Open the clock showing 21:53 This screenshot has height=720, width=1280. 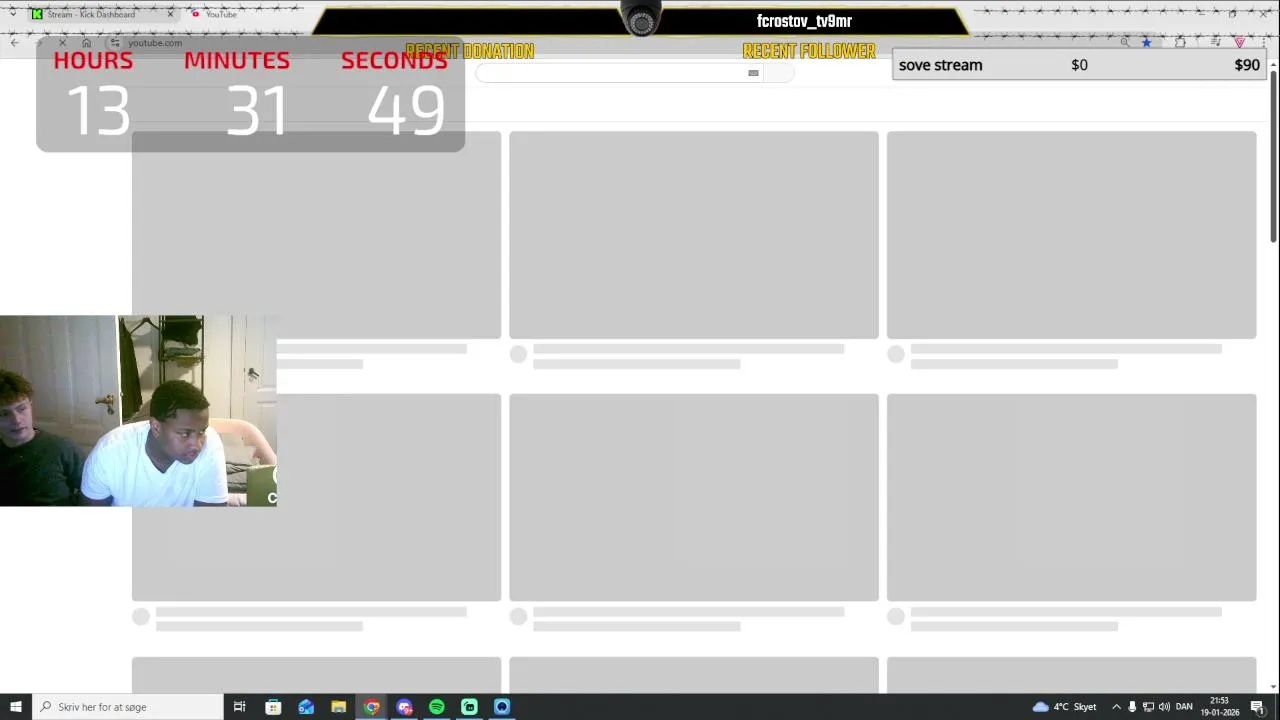click(1220, 707)
